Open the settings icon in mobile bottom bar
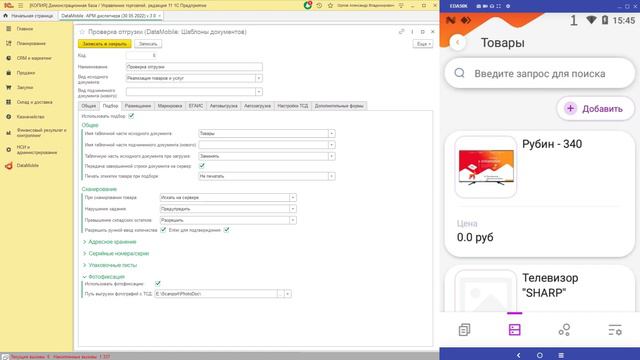The image size is (640, 360). click(x=615, y=329)
